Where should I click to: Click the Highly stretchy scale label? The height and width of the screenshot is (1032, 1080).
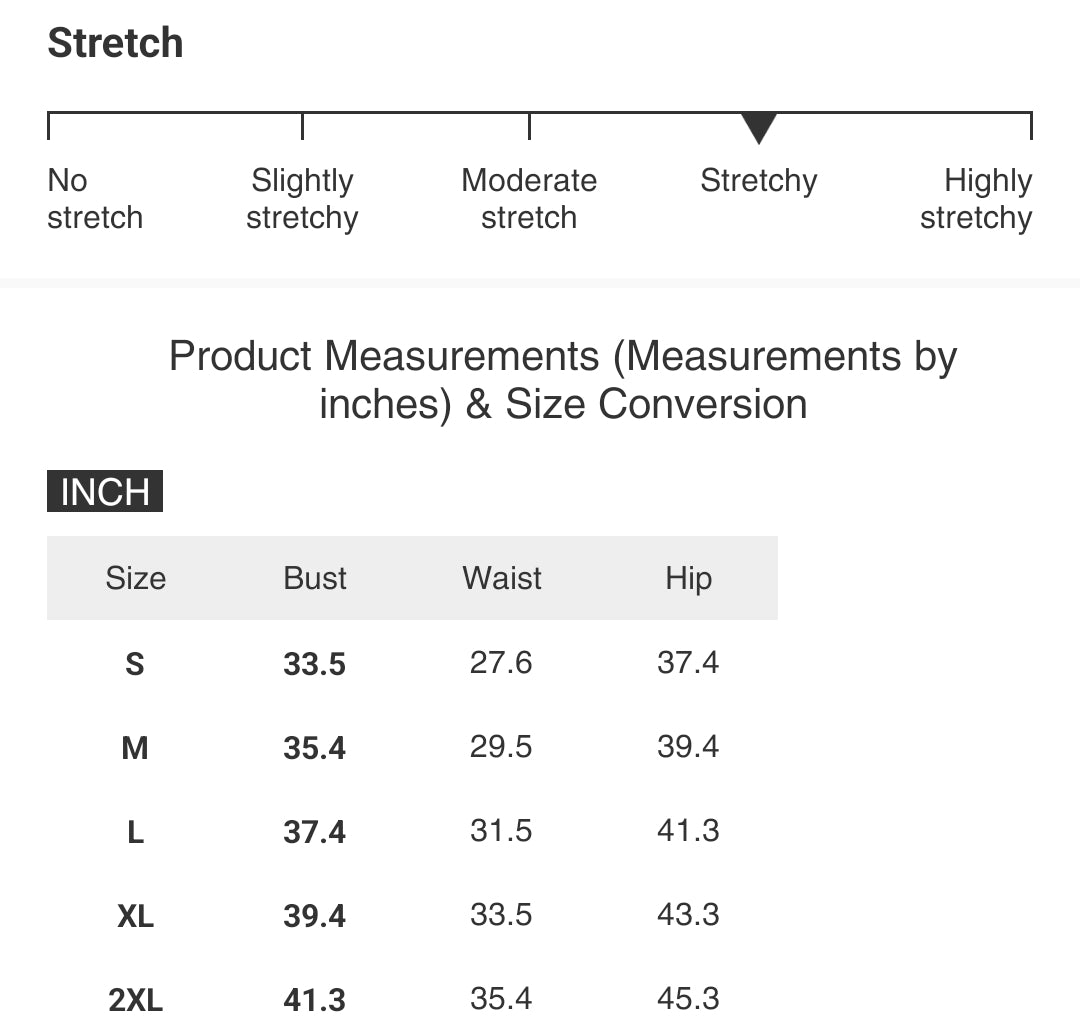coord(976,199)
